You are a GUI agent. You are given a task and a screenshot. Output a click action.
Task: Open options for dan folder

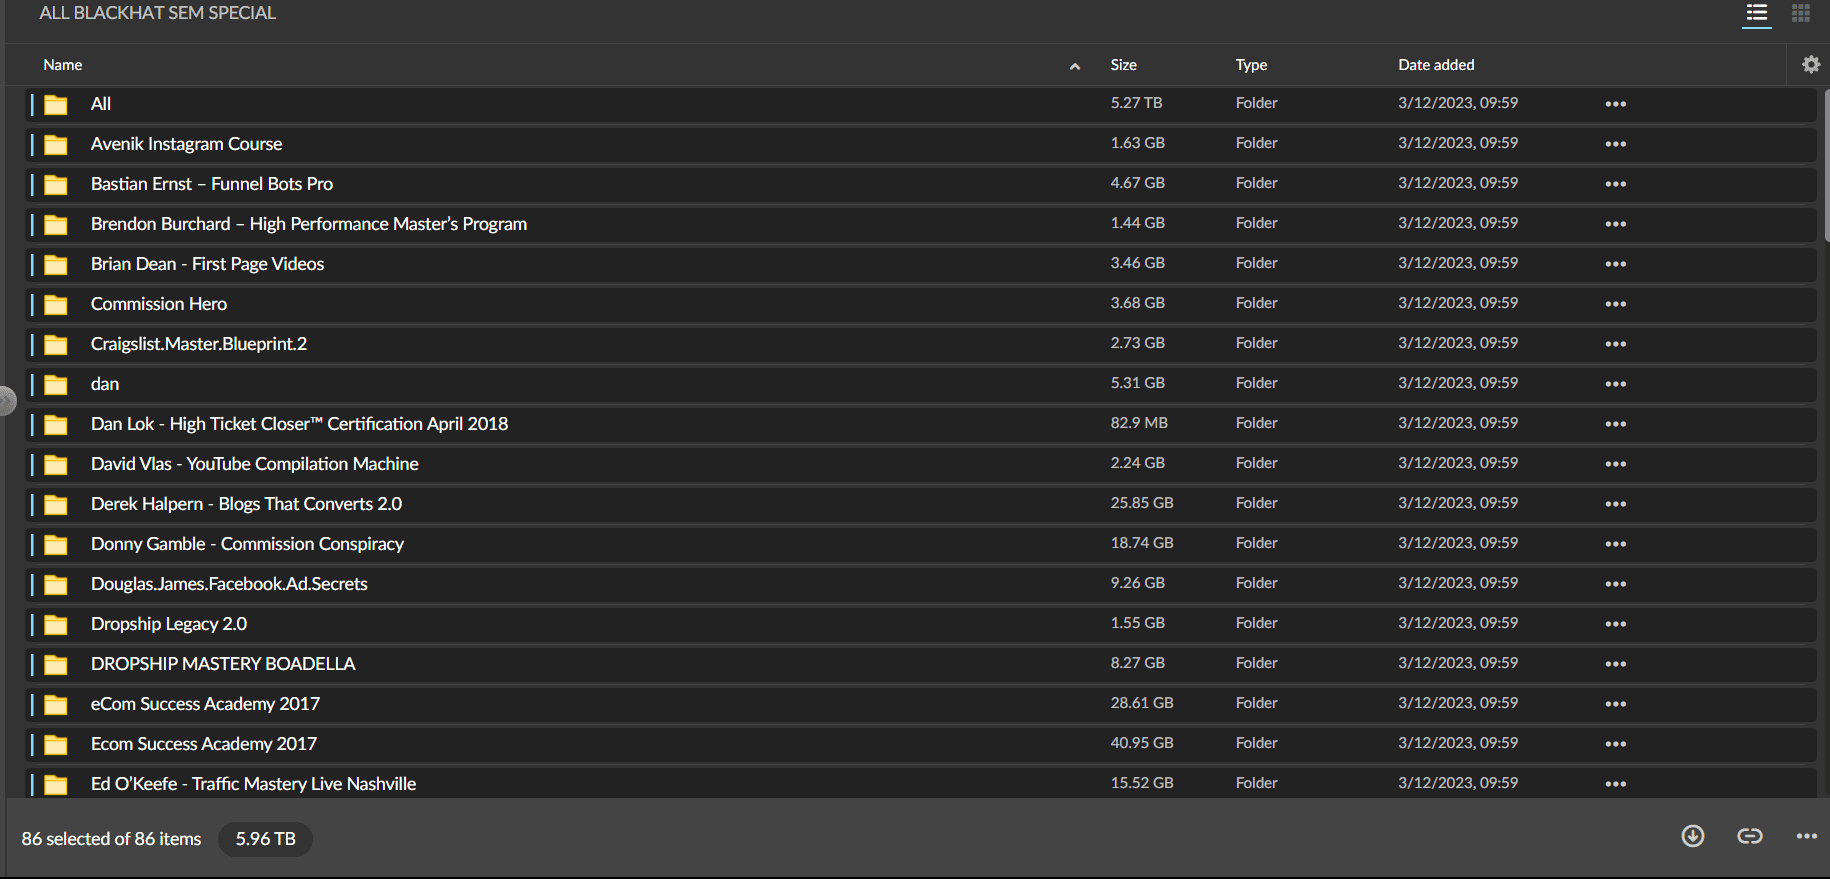(x=1616, y=384)
